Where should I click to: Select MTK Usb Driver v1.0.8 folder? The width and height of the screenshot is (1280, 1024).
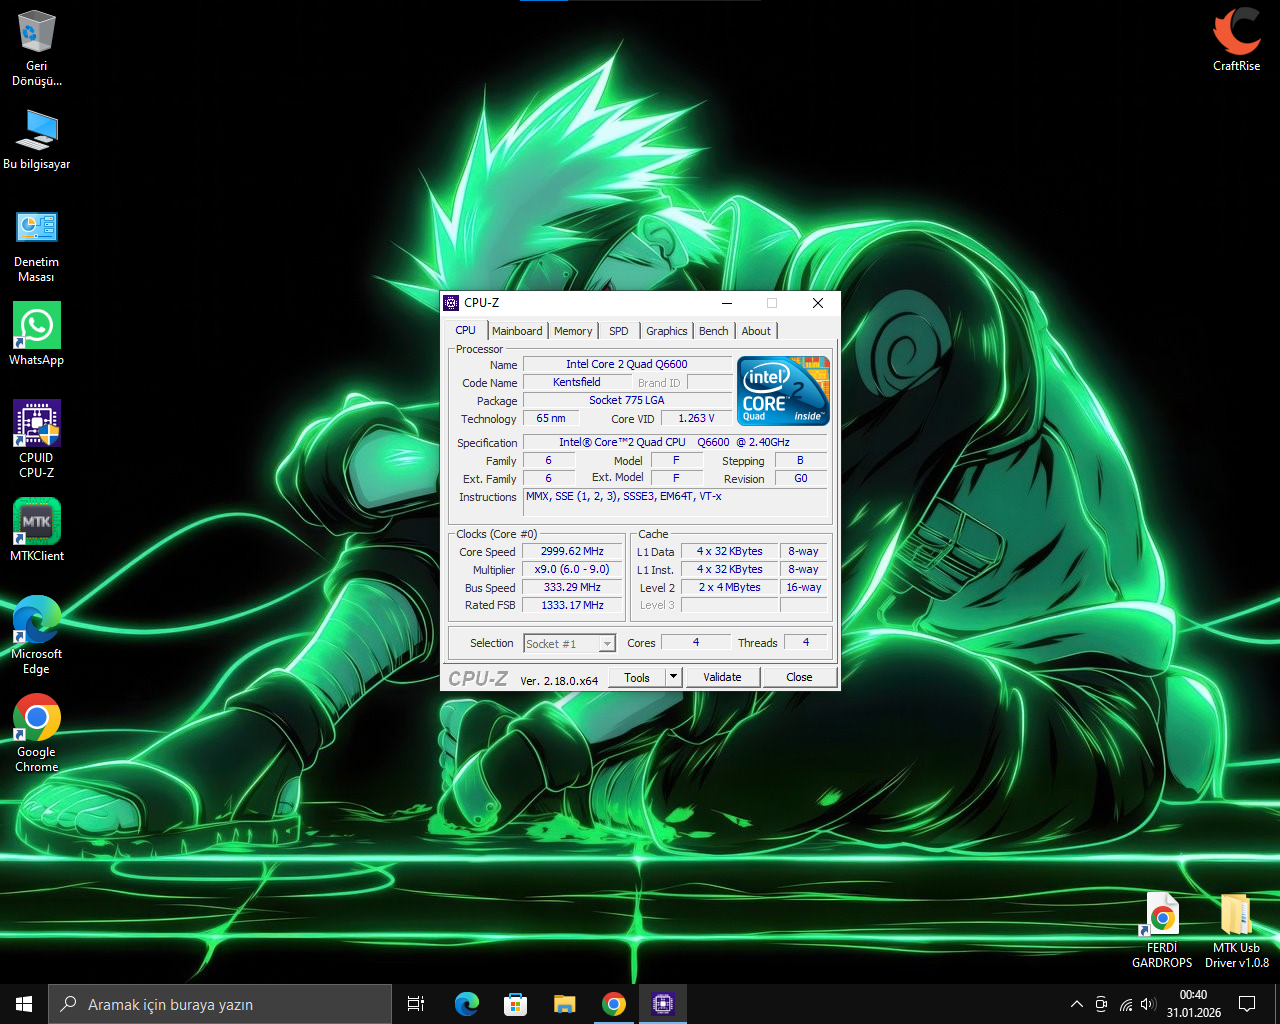1237,930
